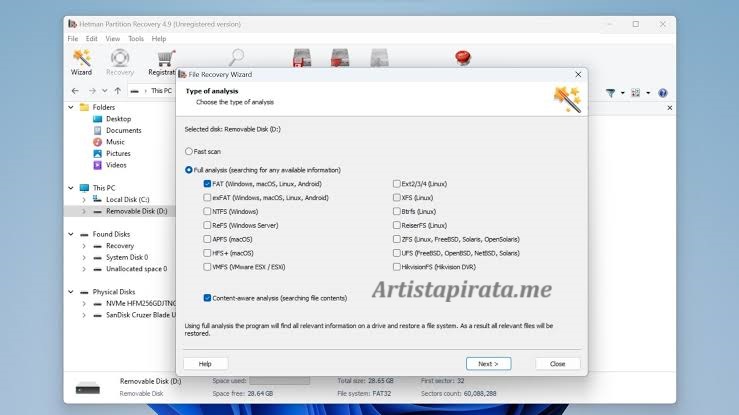Open the Tools menu
The height and width of the screenshot is (415, 739).
[x=136, y=39]
